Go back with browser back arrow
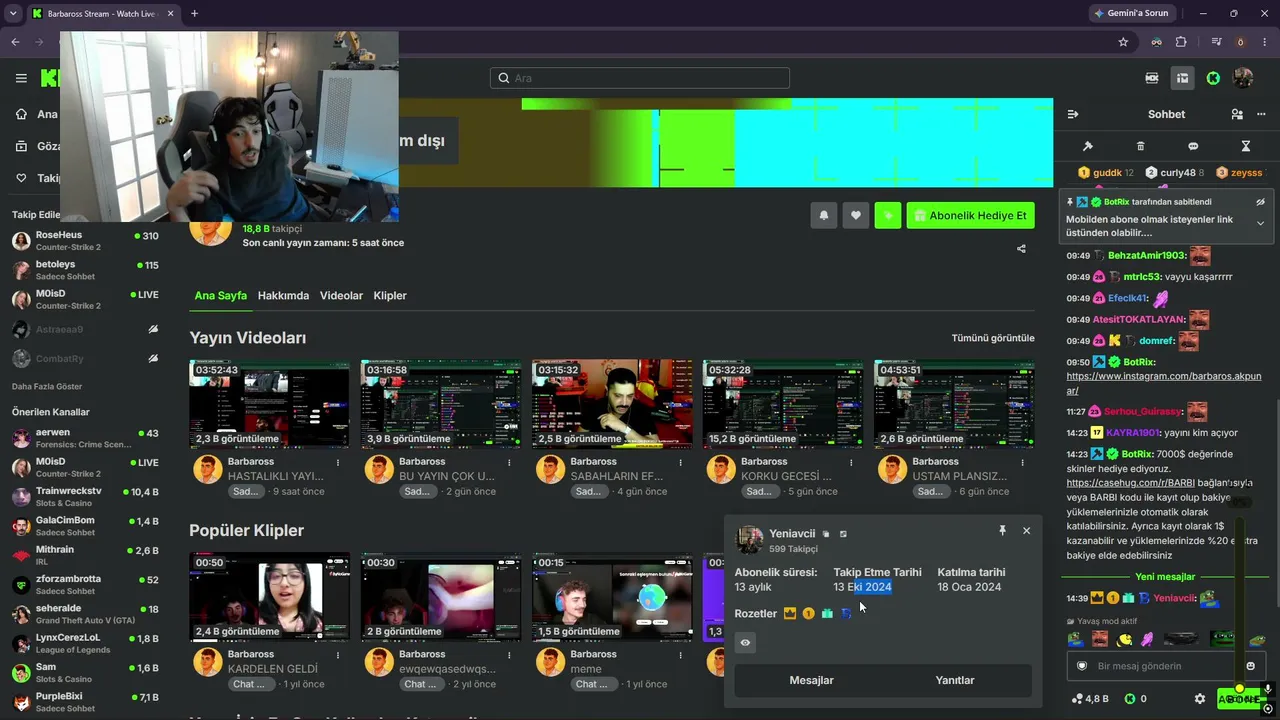 click(15, 42)
